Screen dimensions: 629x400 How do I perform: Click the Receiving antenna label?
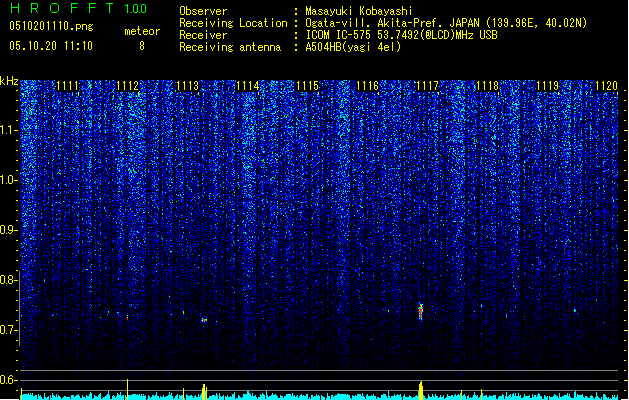(230, 47)
